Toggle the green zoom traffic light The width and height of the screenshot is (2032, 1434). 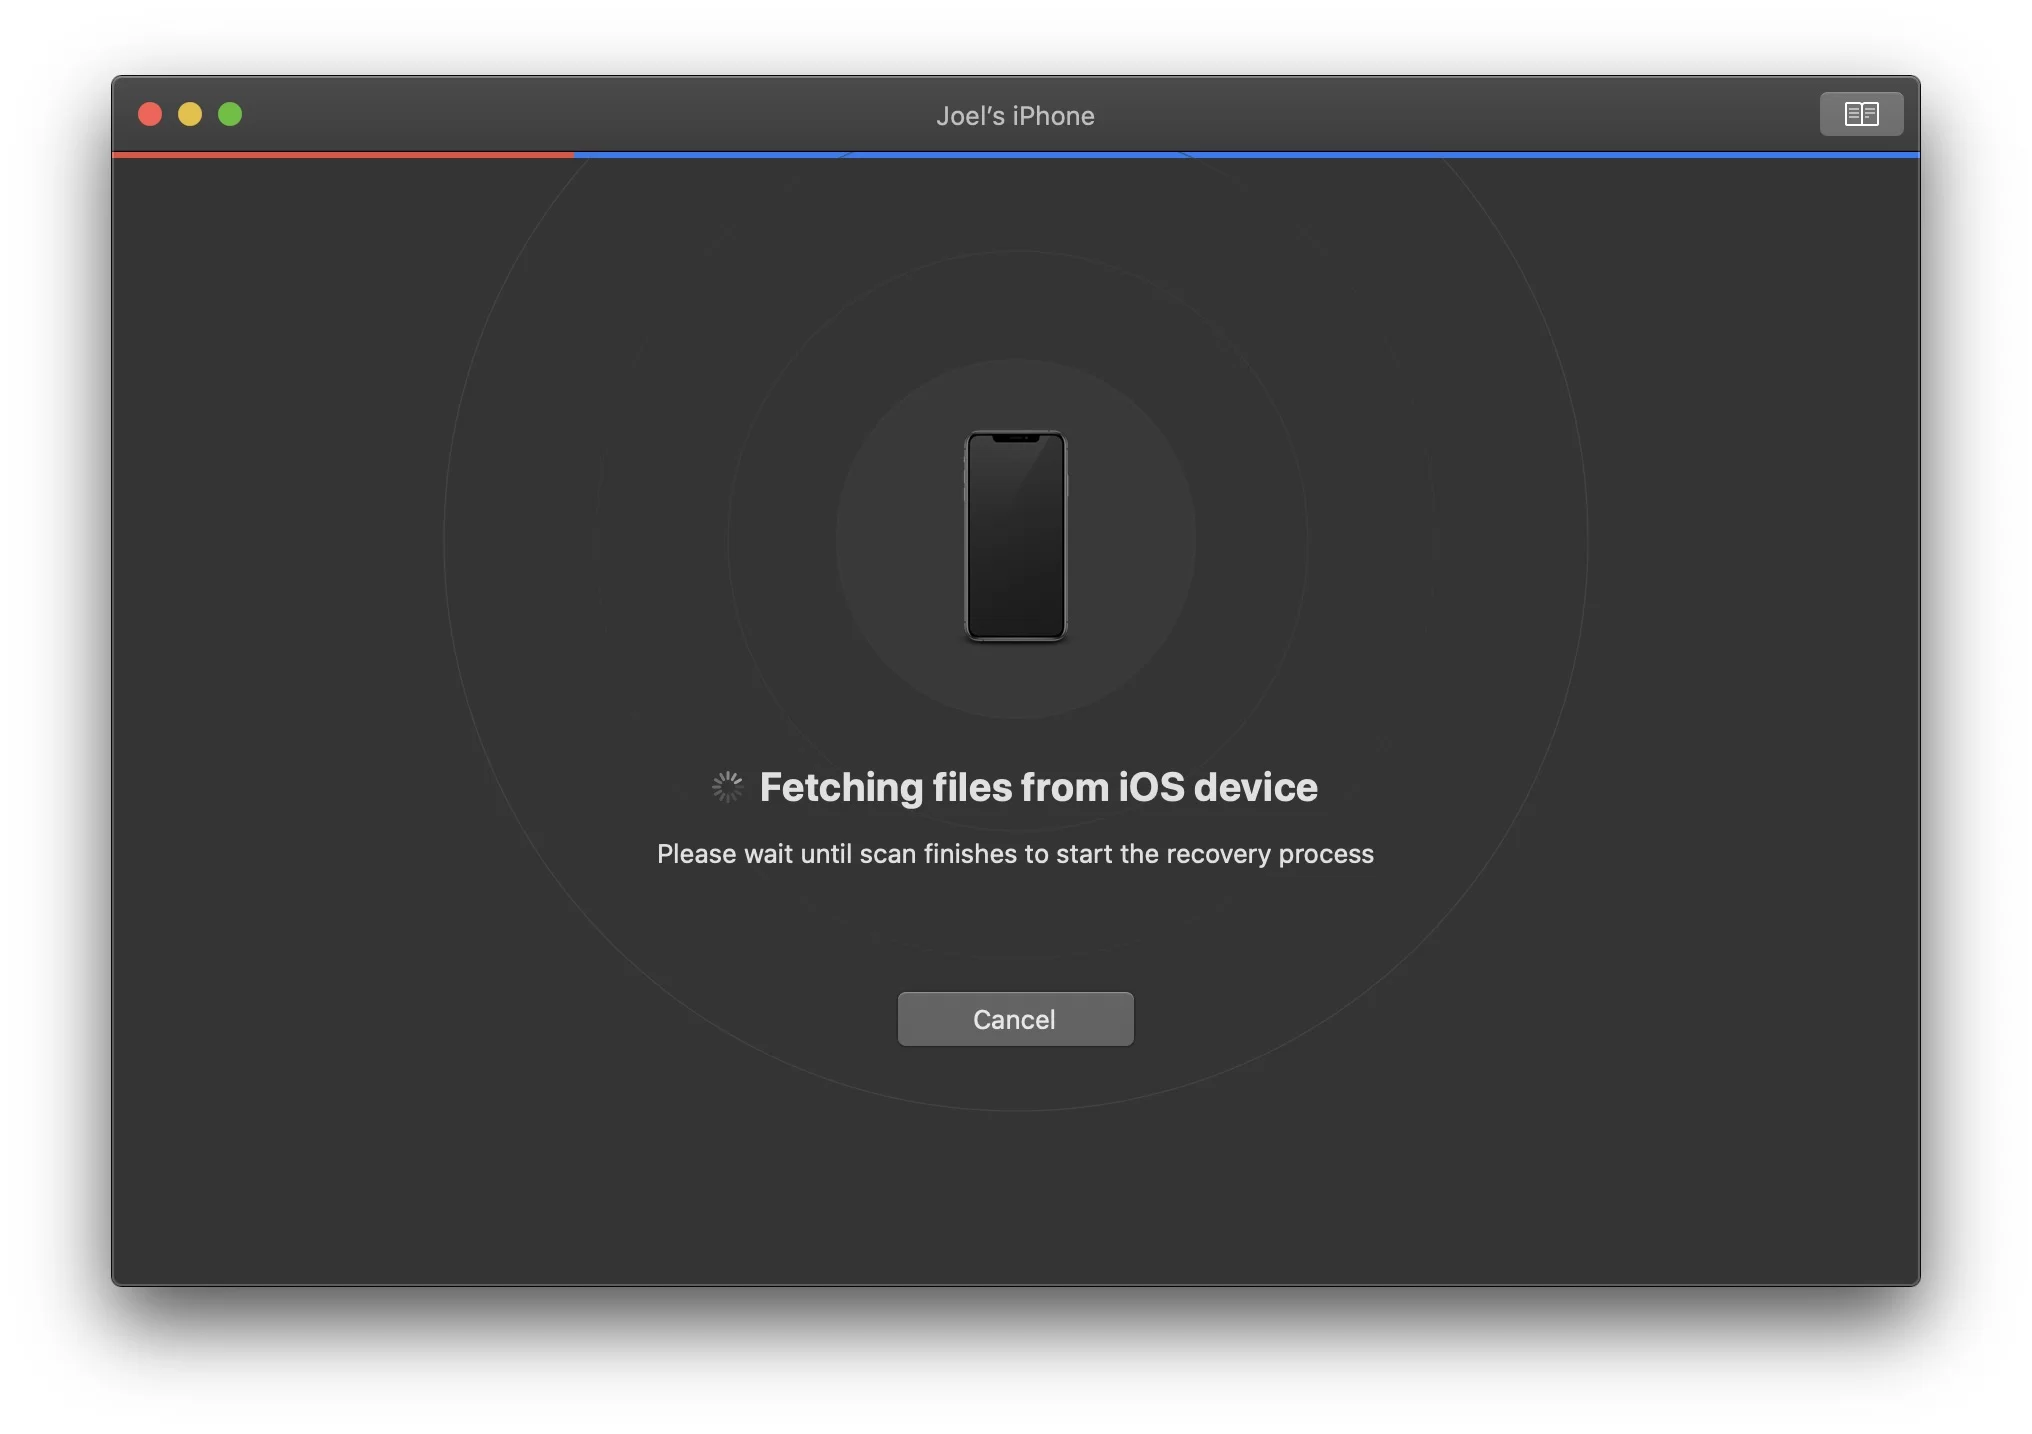(x=230, y=114)
